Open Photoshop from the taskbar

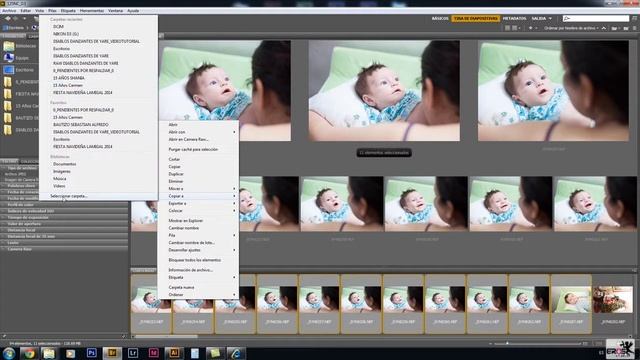91,353
